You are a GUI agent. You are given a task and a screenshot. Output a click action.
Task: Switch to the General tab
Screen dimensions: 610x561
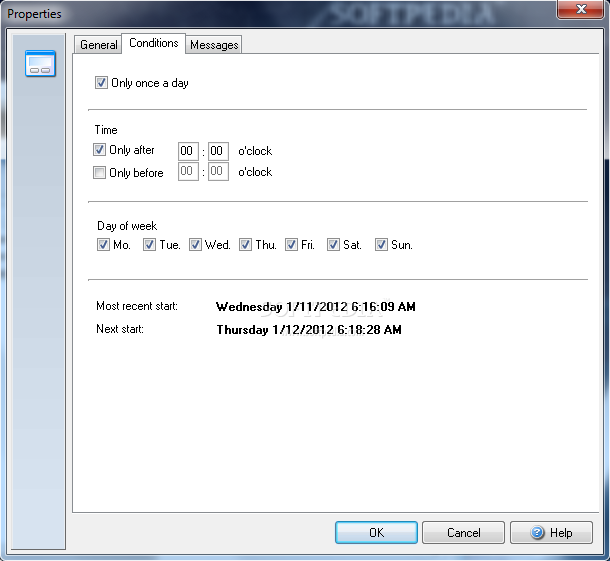coord(98,45)
